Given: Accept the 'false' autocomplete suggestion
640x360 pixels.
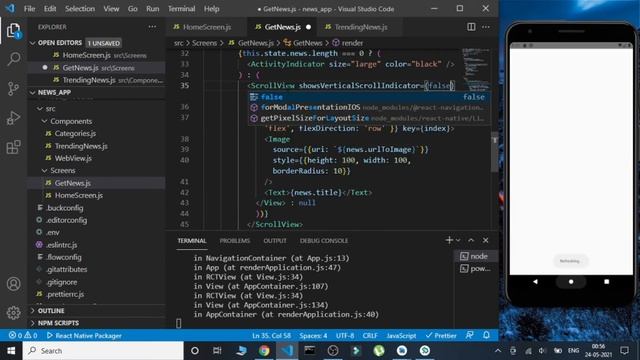Looking at the screenshot, I should [x=369, y=97].
